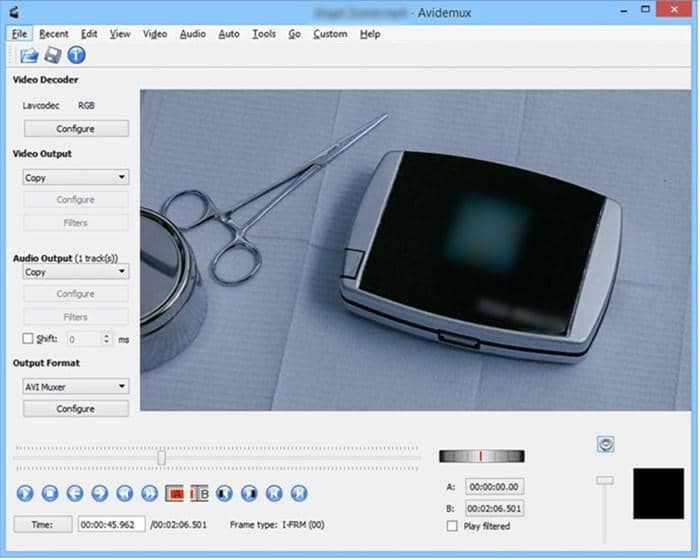The image size is (700, 560).
Task: Show video information with the blue info icon
Action: click(76, 55)
